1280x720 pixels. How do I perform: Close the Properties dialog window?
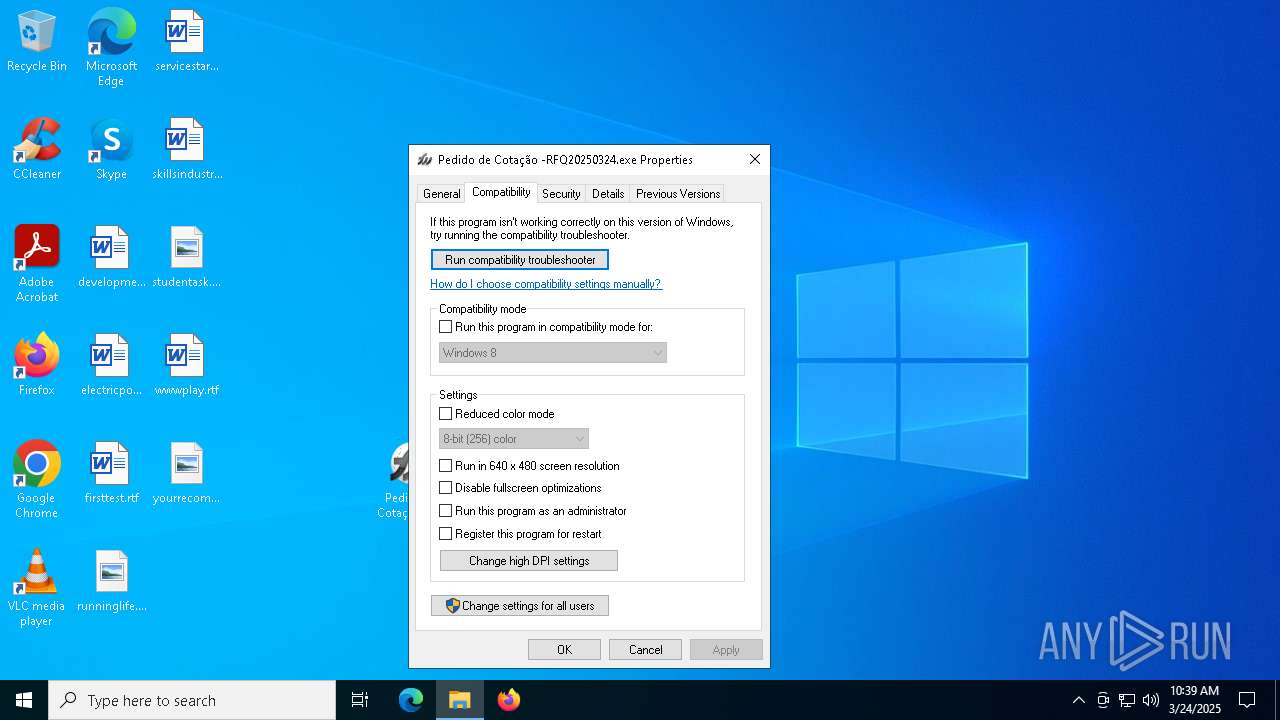pos(755,159)
